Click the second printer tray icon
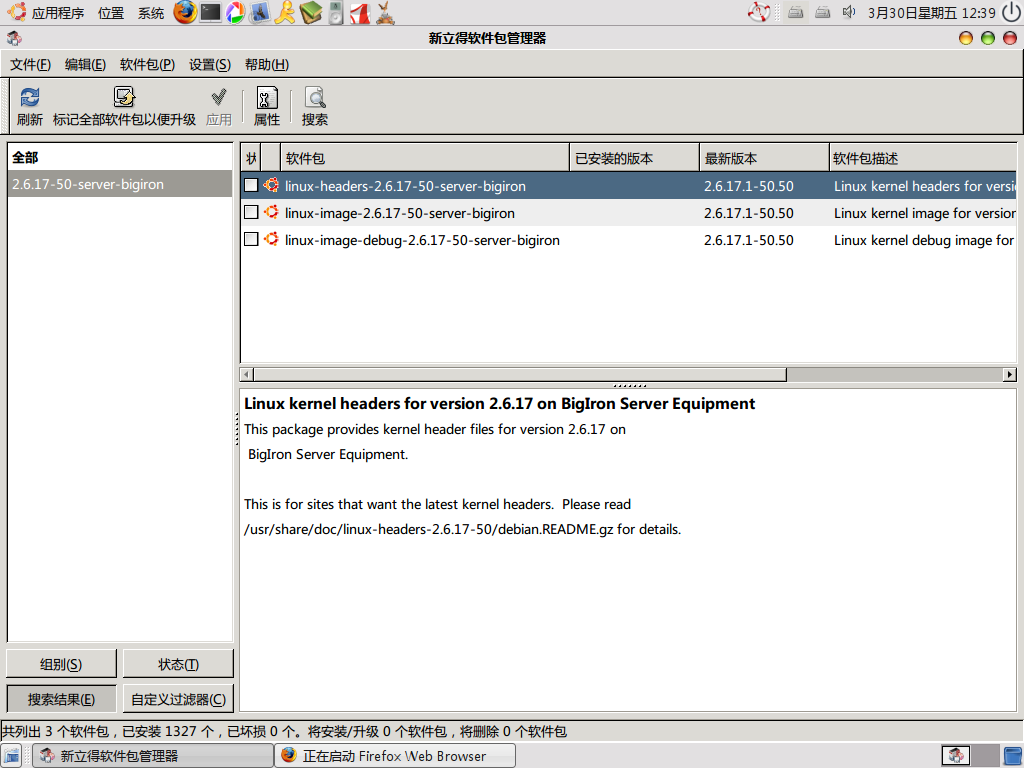The width and height of the screenshot is (1024, 768). coord(823,12)
